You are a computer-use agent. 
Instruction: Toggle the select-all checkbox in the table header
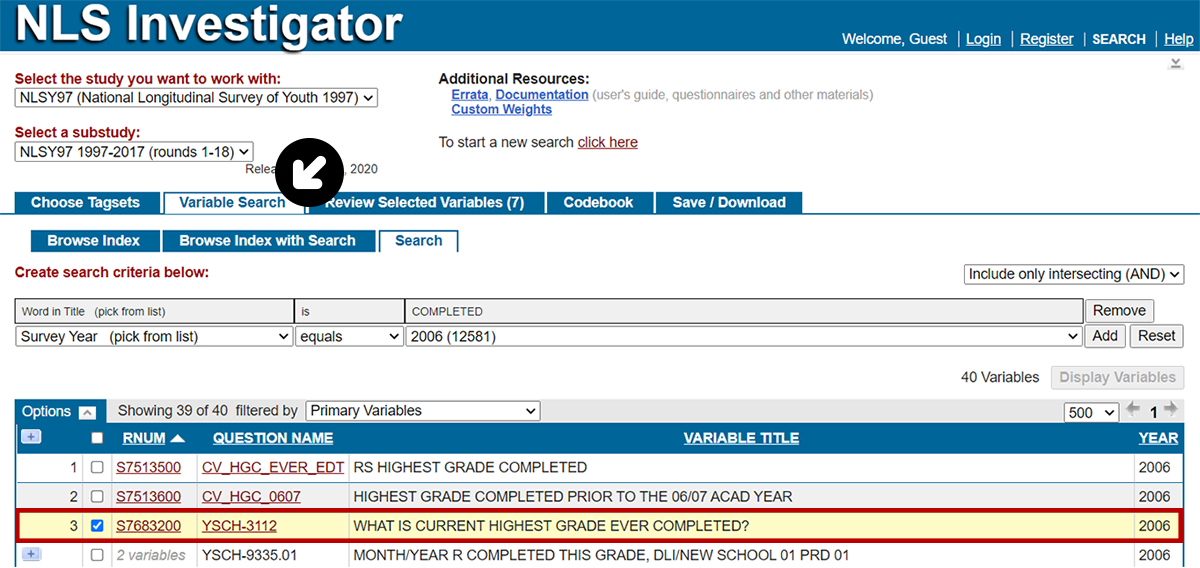click(97, 438)
